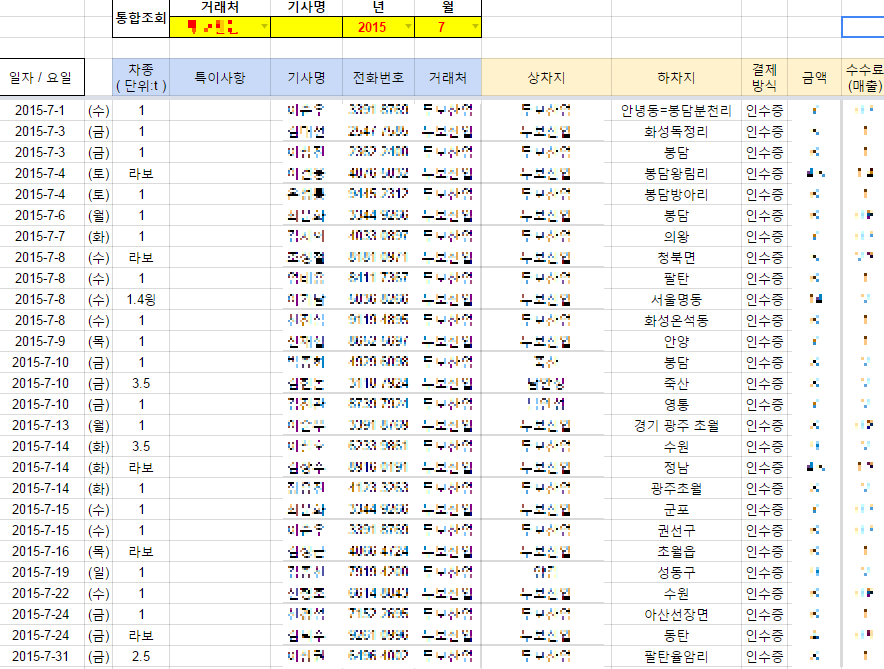Select the cell containing 안녕동=봉담분천리
The width and height of the screenshot is (884, 669).
point(676,110)
